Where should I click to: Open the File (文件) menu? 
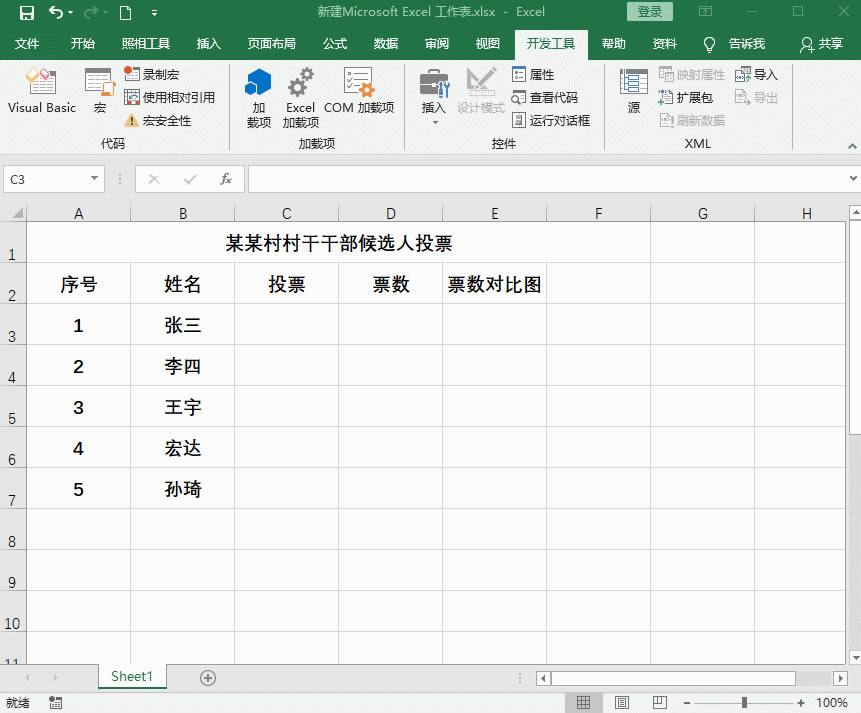pos(27,44)
